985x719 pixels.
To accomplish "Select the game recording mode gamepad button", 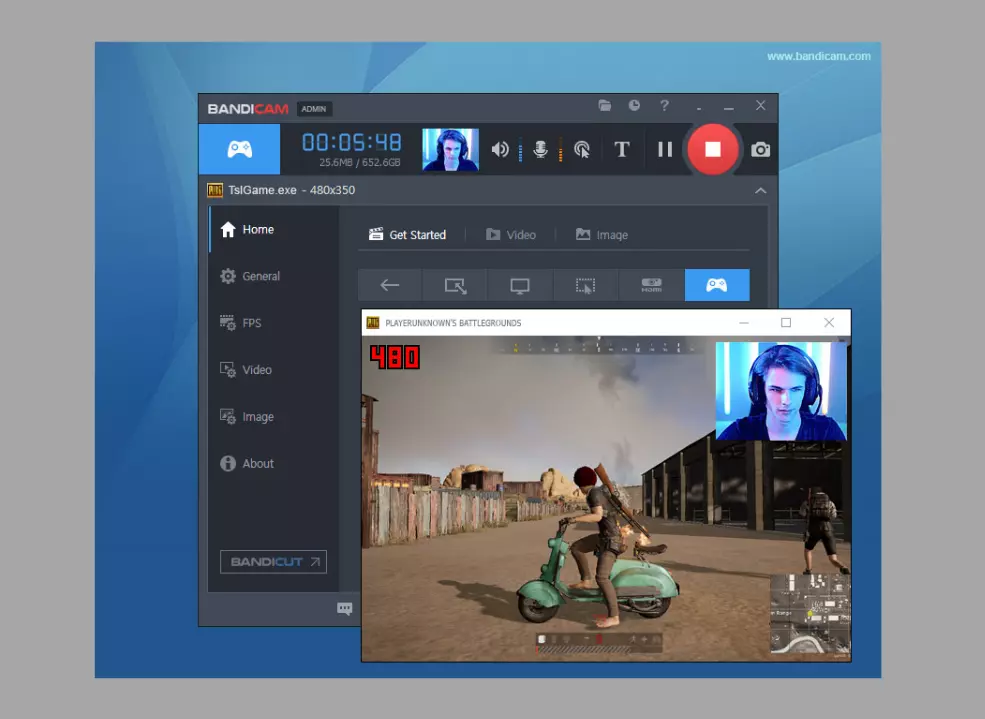I will point(239,149).
